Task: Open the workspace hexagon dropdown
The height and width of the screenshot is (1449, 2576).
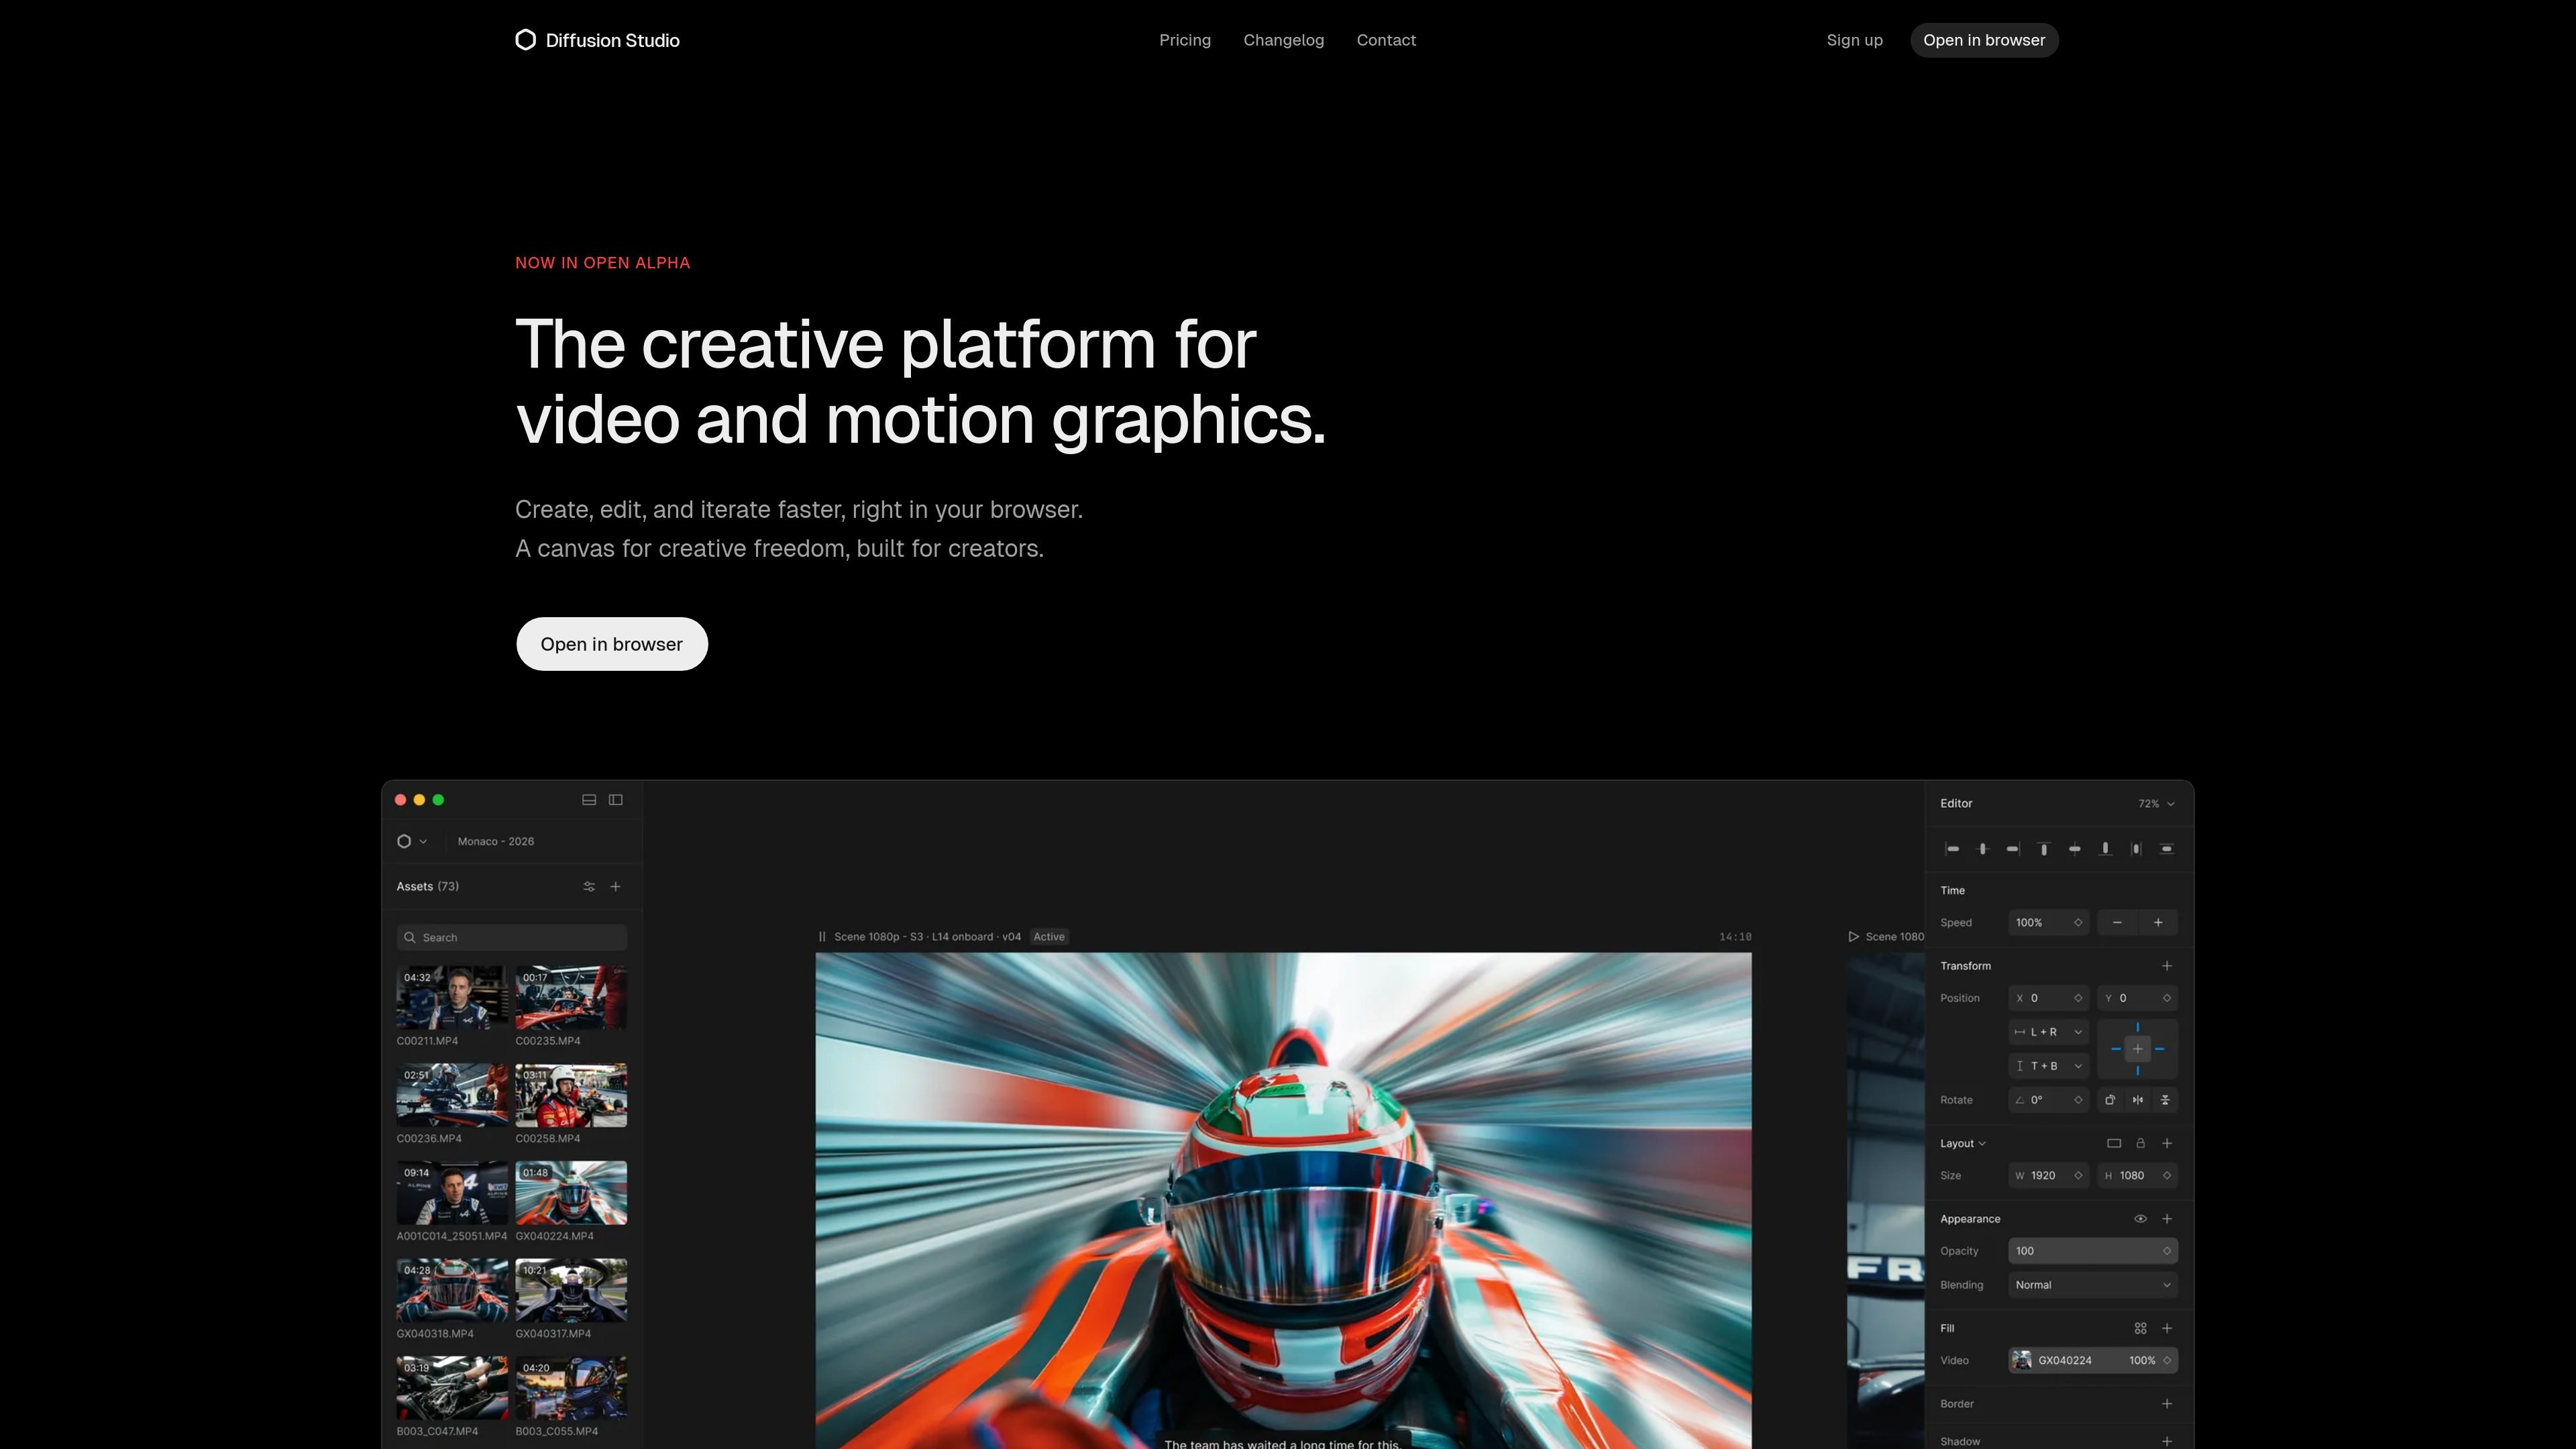Action: [x=411, y=842]
